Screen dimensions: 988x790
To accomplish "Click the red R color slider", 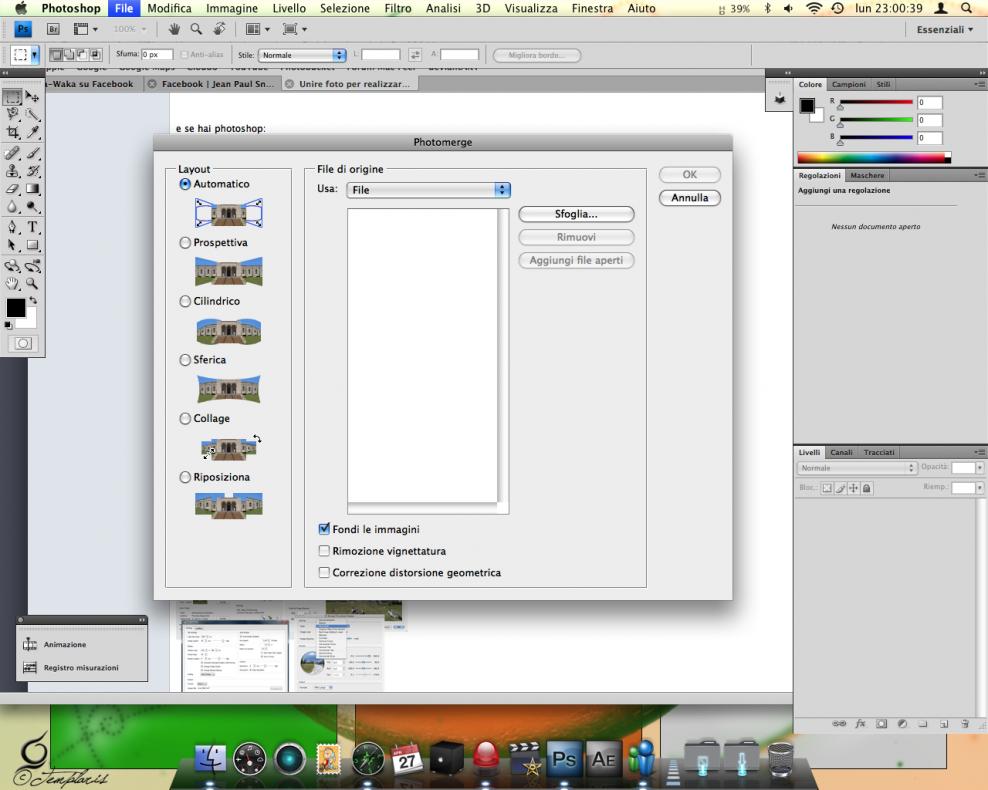I will [x=876, y=102].
